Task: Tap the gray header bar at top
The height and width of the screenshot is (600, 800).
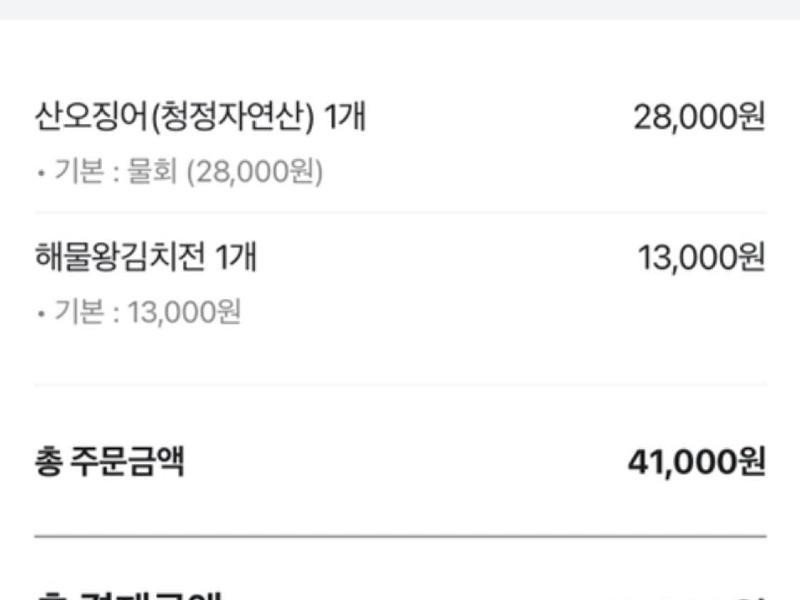Action: (400, 9)
